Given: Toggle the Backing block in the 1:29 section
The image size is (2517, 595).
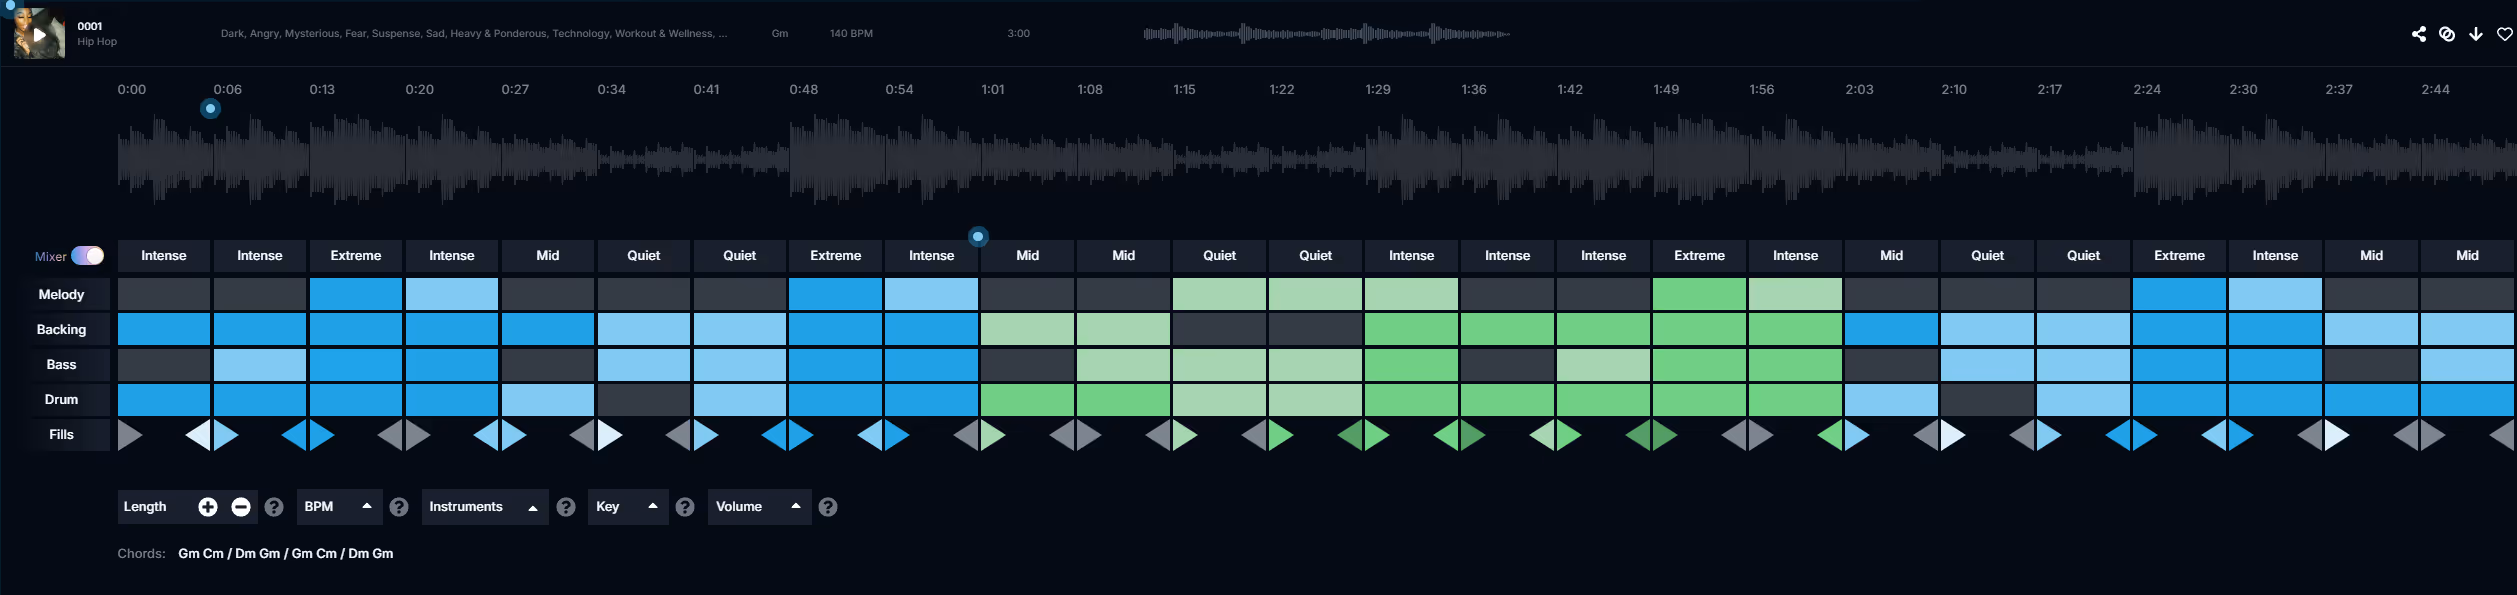Looking at the screenshot, I should coord(1412,329).
